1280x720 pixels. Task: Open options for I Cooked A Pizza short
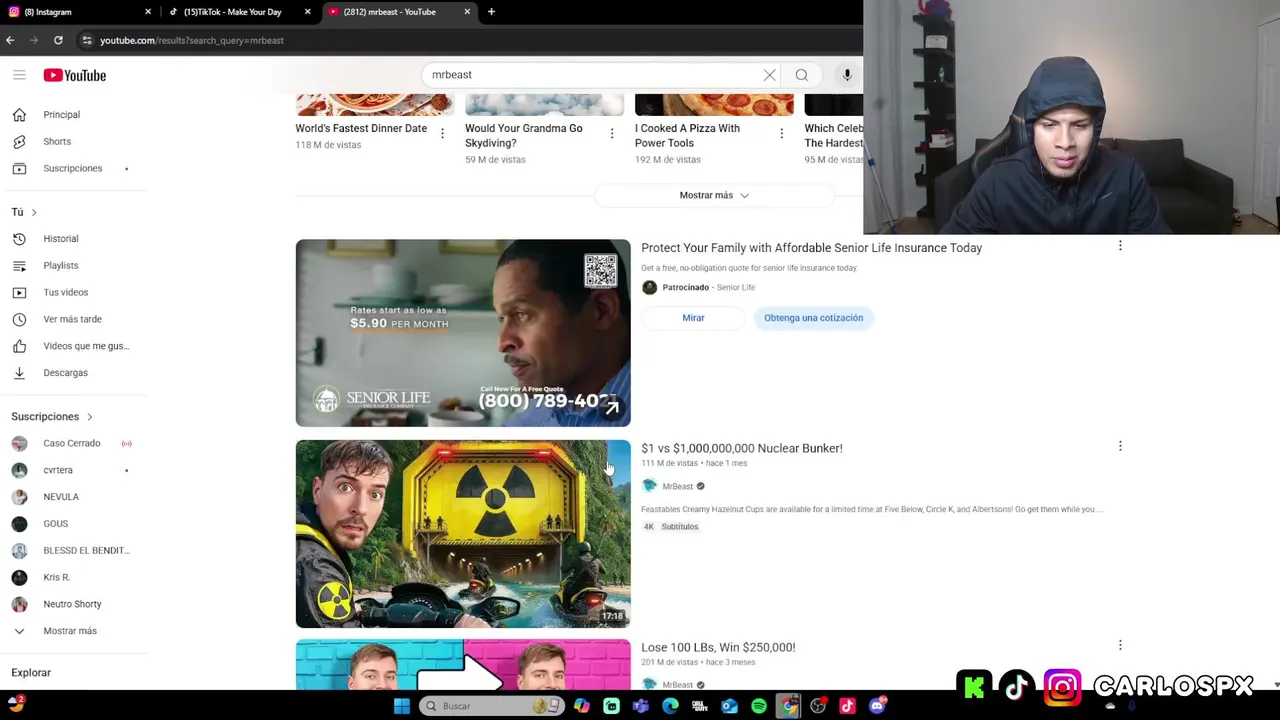pos(782,133)
